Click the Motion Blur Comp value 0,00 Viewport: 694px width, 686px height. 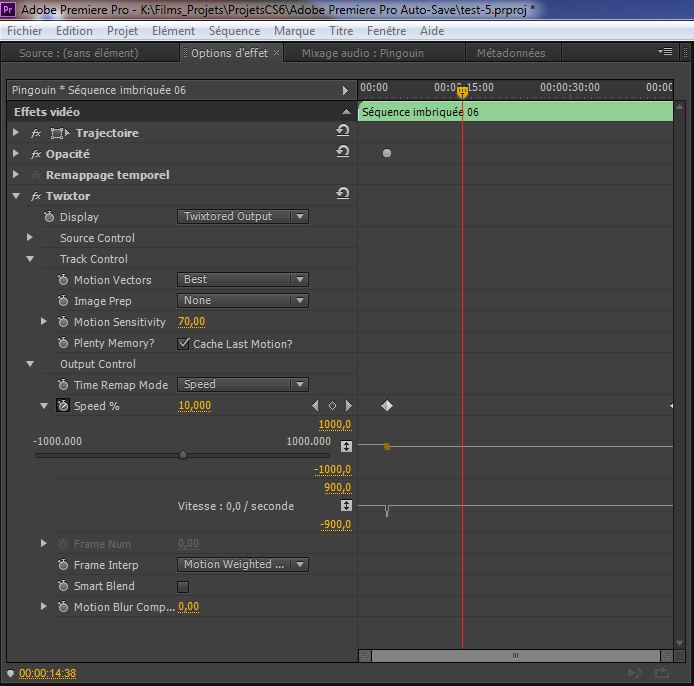[x=189, y=607]
